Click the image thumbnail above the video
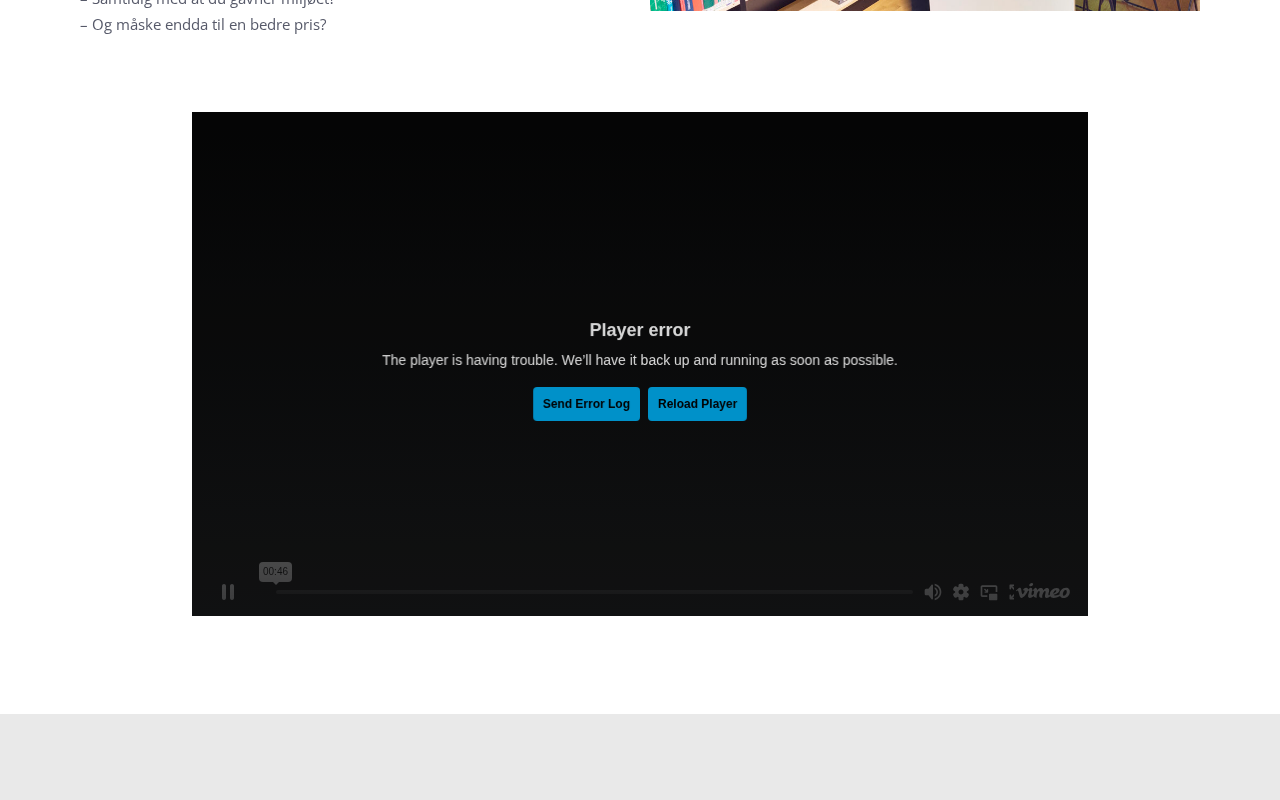The height and width of the screenshot is (800, 1280). click(925, 5)
